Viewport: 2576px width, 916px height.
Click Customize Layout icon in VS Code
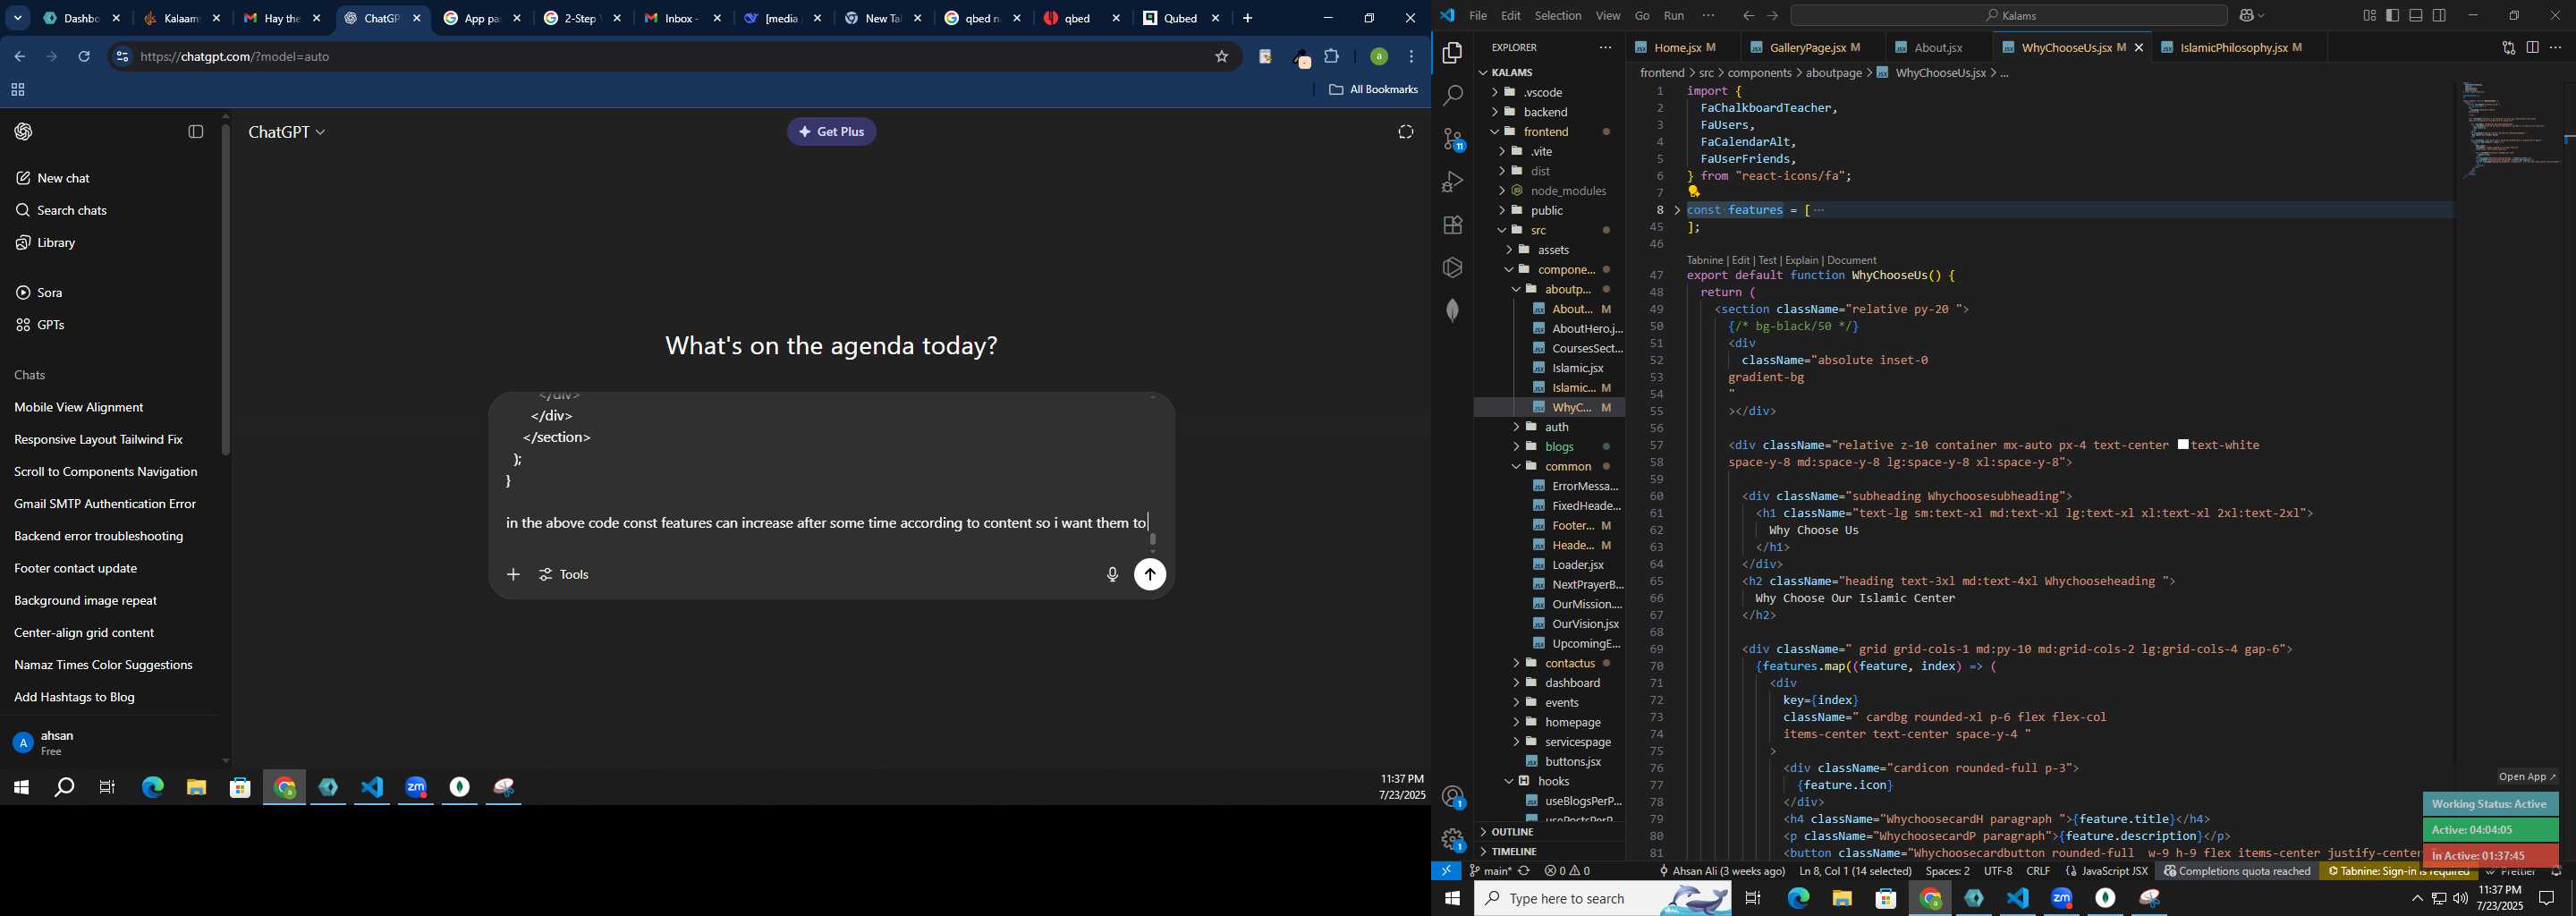tap(2369, 16)
